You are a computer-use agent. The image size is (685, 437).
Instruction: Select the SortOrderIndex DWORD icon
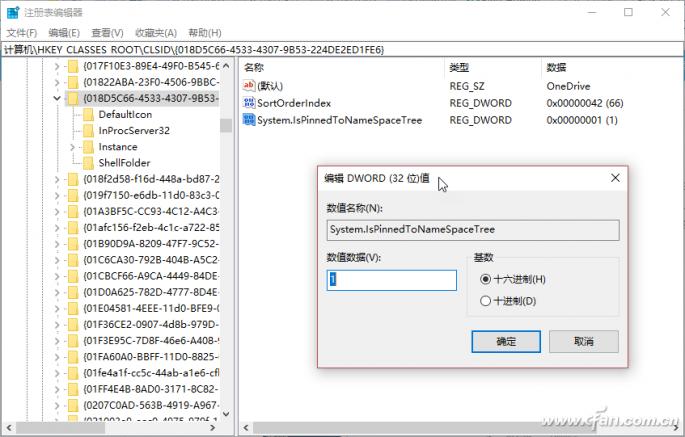click(x=249, y=103)
